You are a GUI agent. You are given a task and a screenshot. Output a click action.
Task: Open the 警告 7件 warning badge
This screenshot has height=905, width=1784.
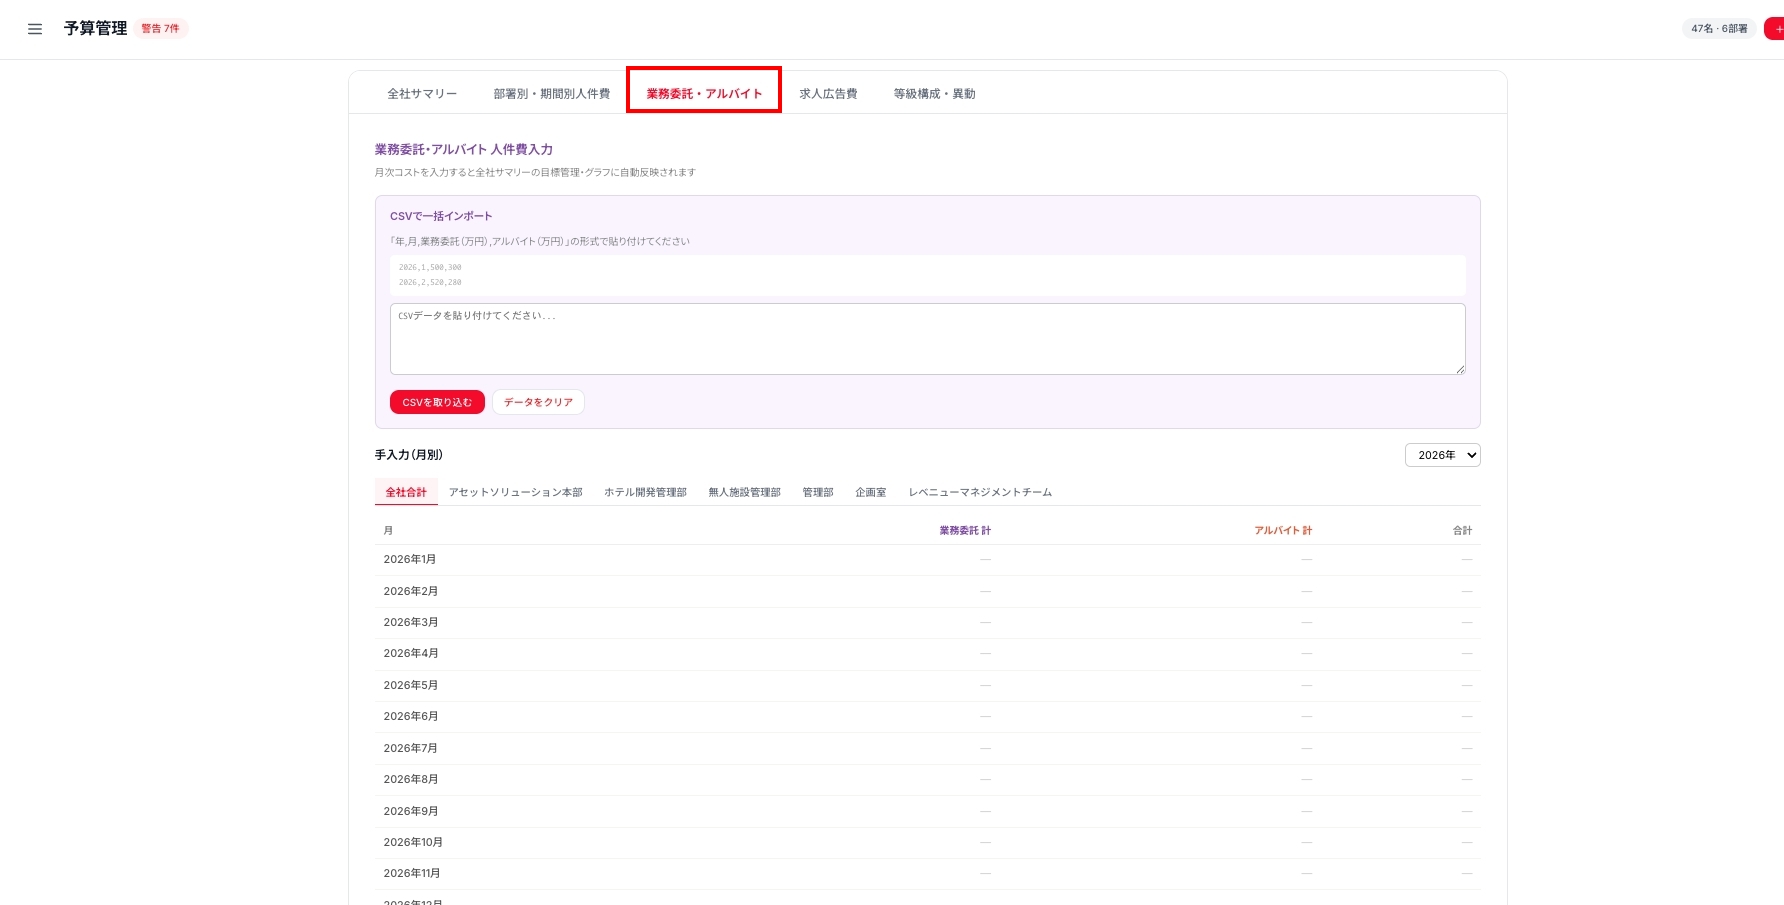click(x=160, y=29)
